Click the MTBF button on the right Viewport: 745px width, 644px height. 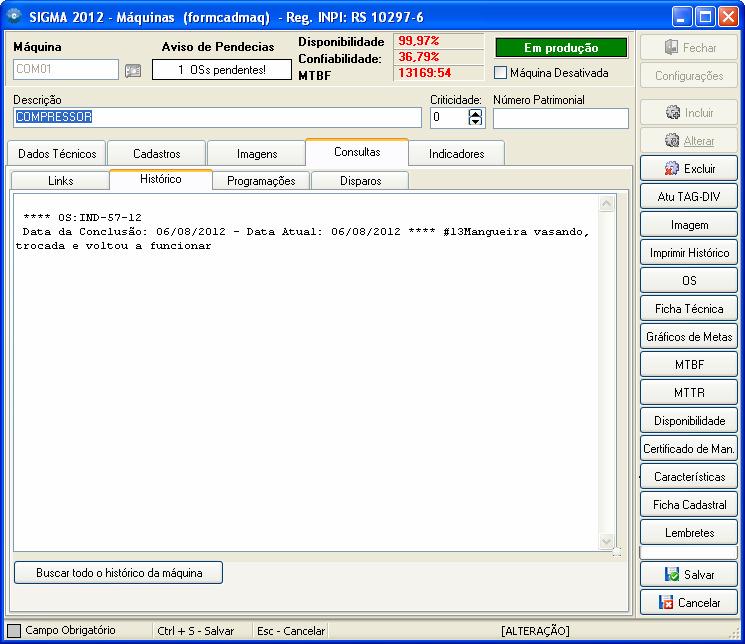coord(689,365)
